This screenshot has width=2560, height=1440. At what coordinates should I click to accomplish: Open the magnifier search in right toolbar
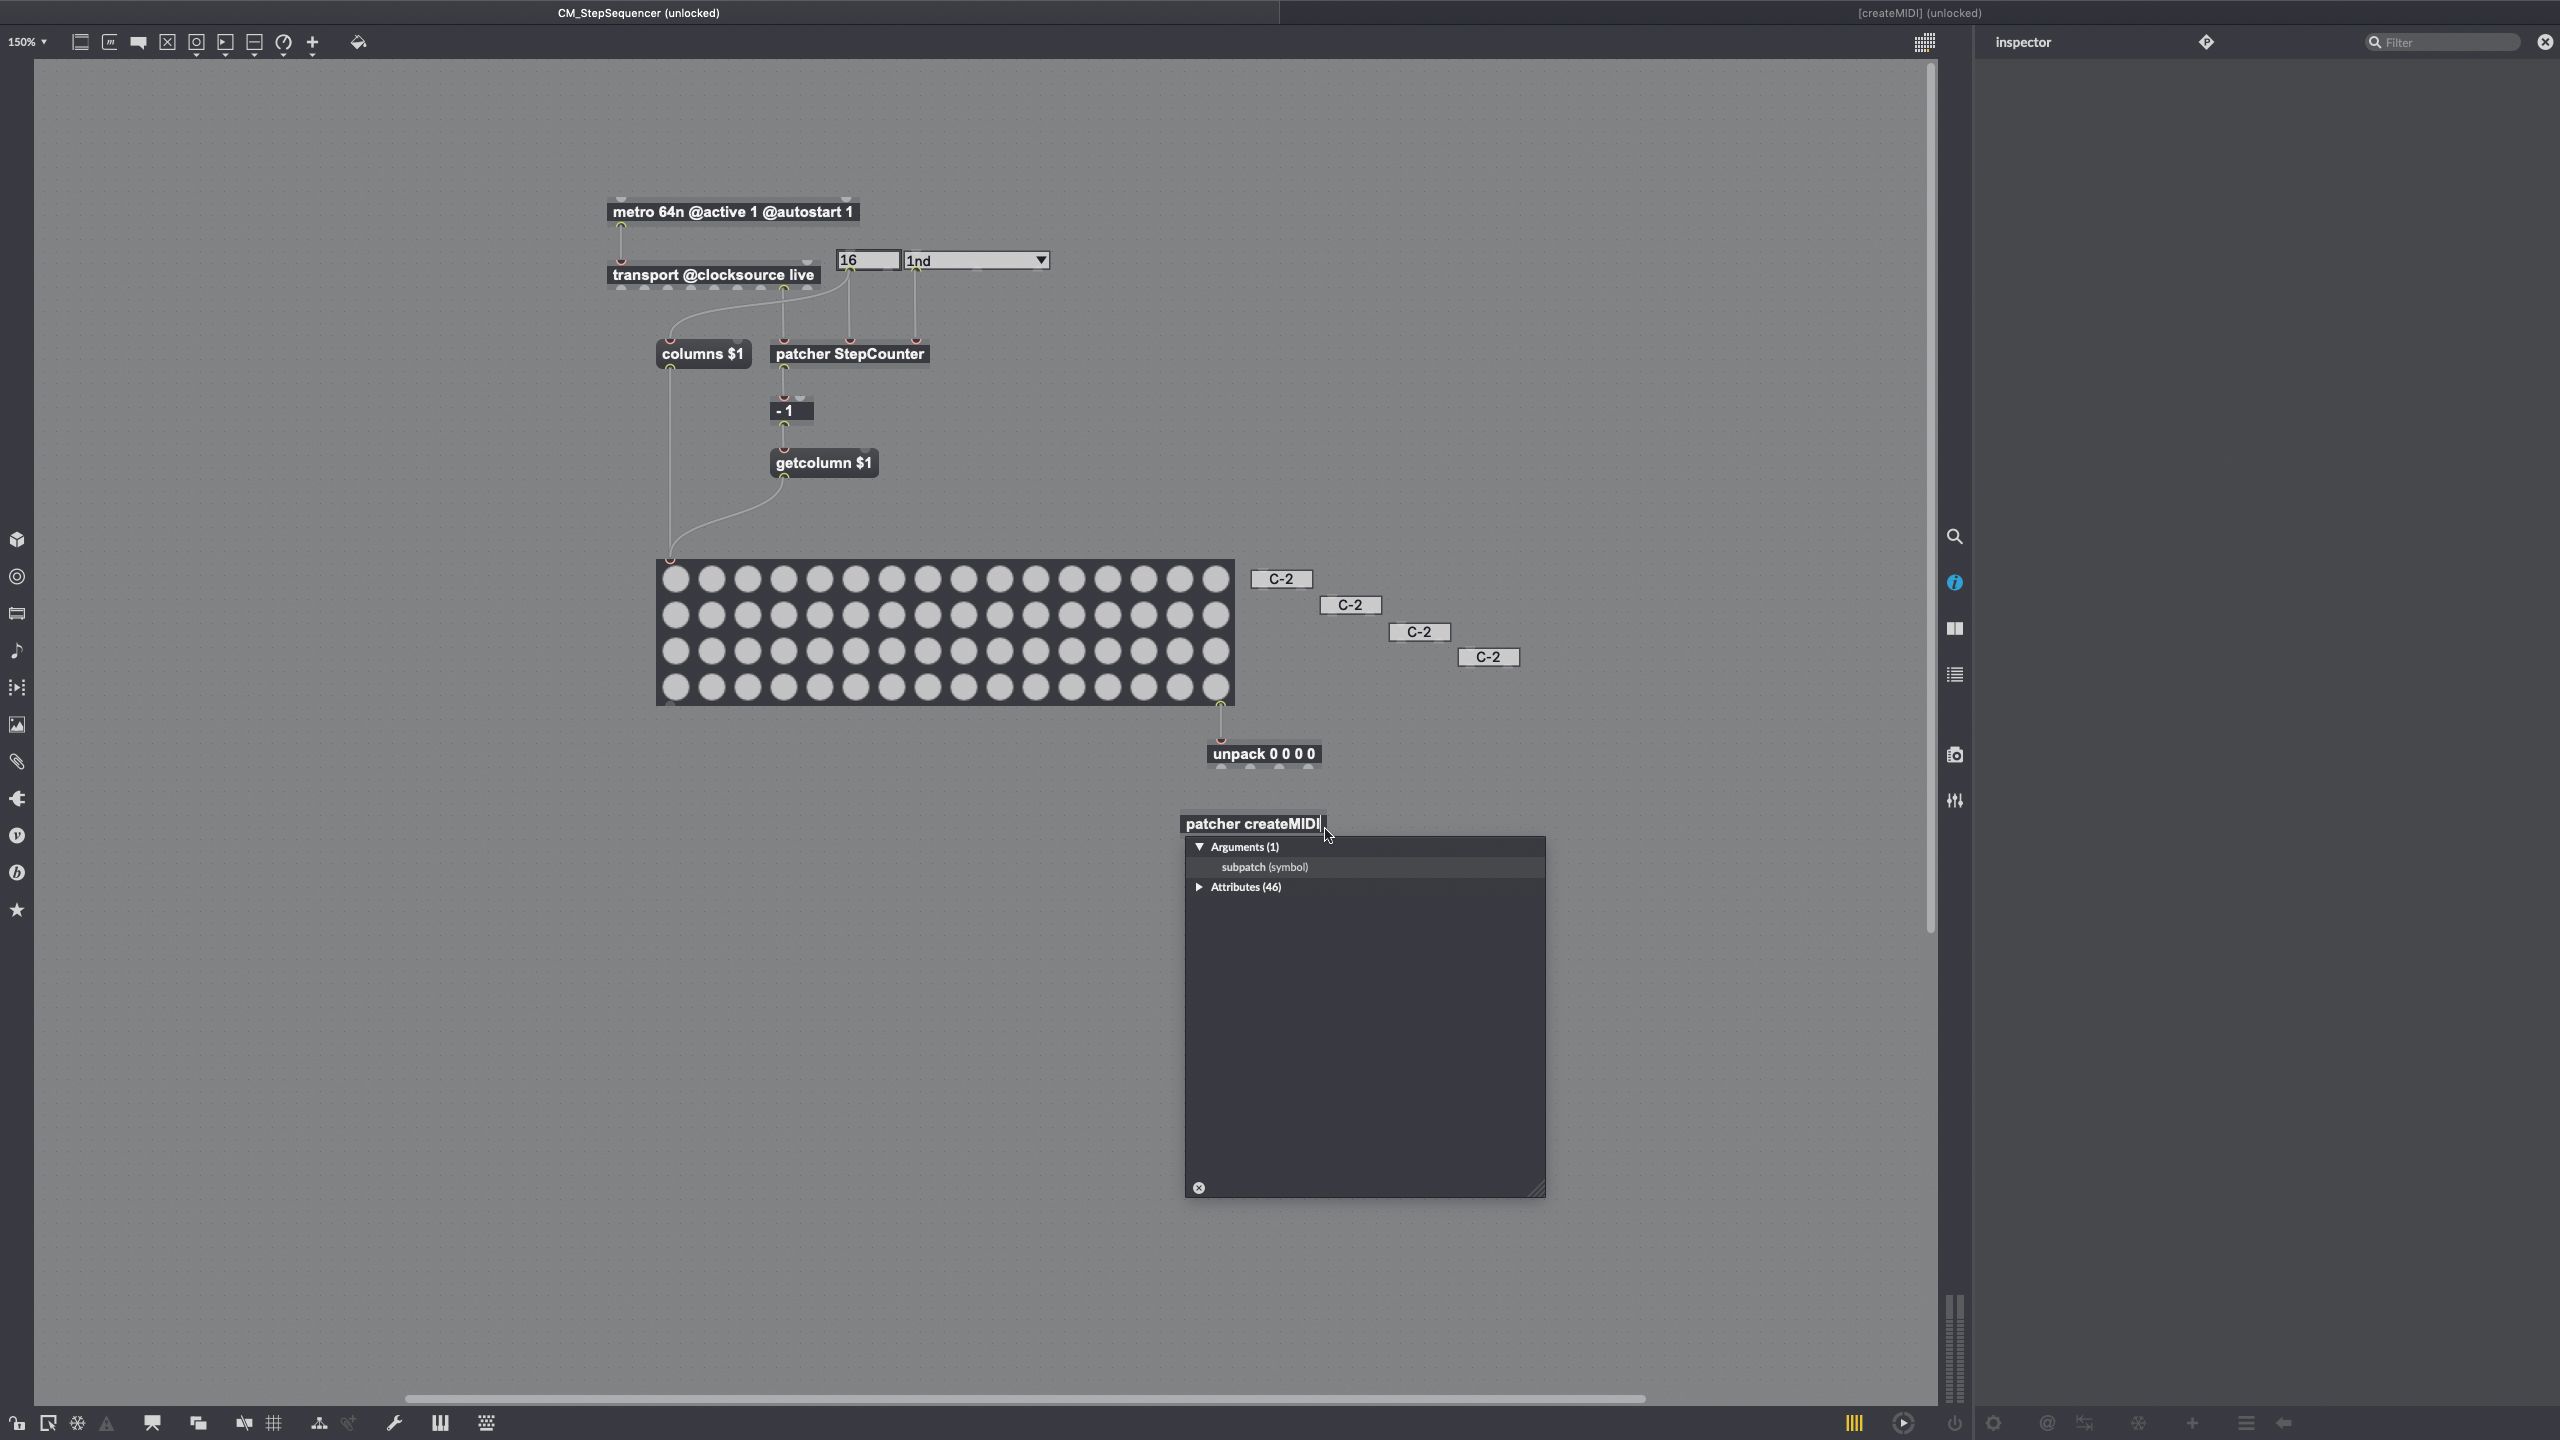tap(1955, 537)
